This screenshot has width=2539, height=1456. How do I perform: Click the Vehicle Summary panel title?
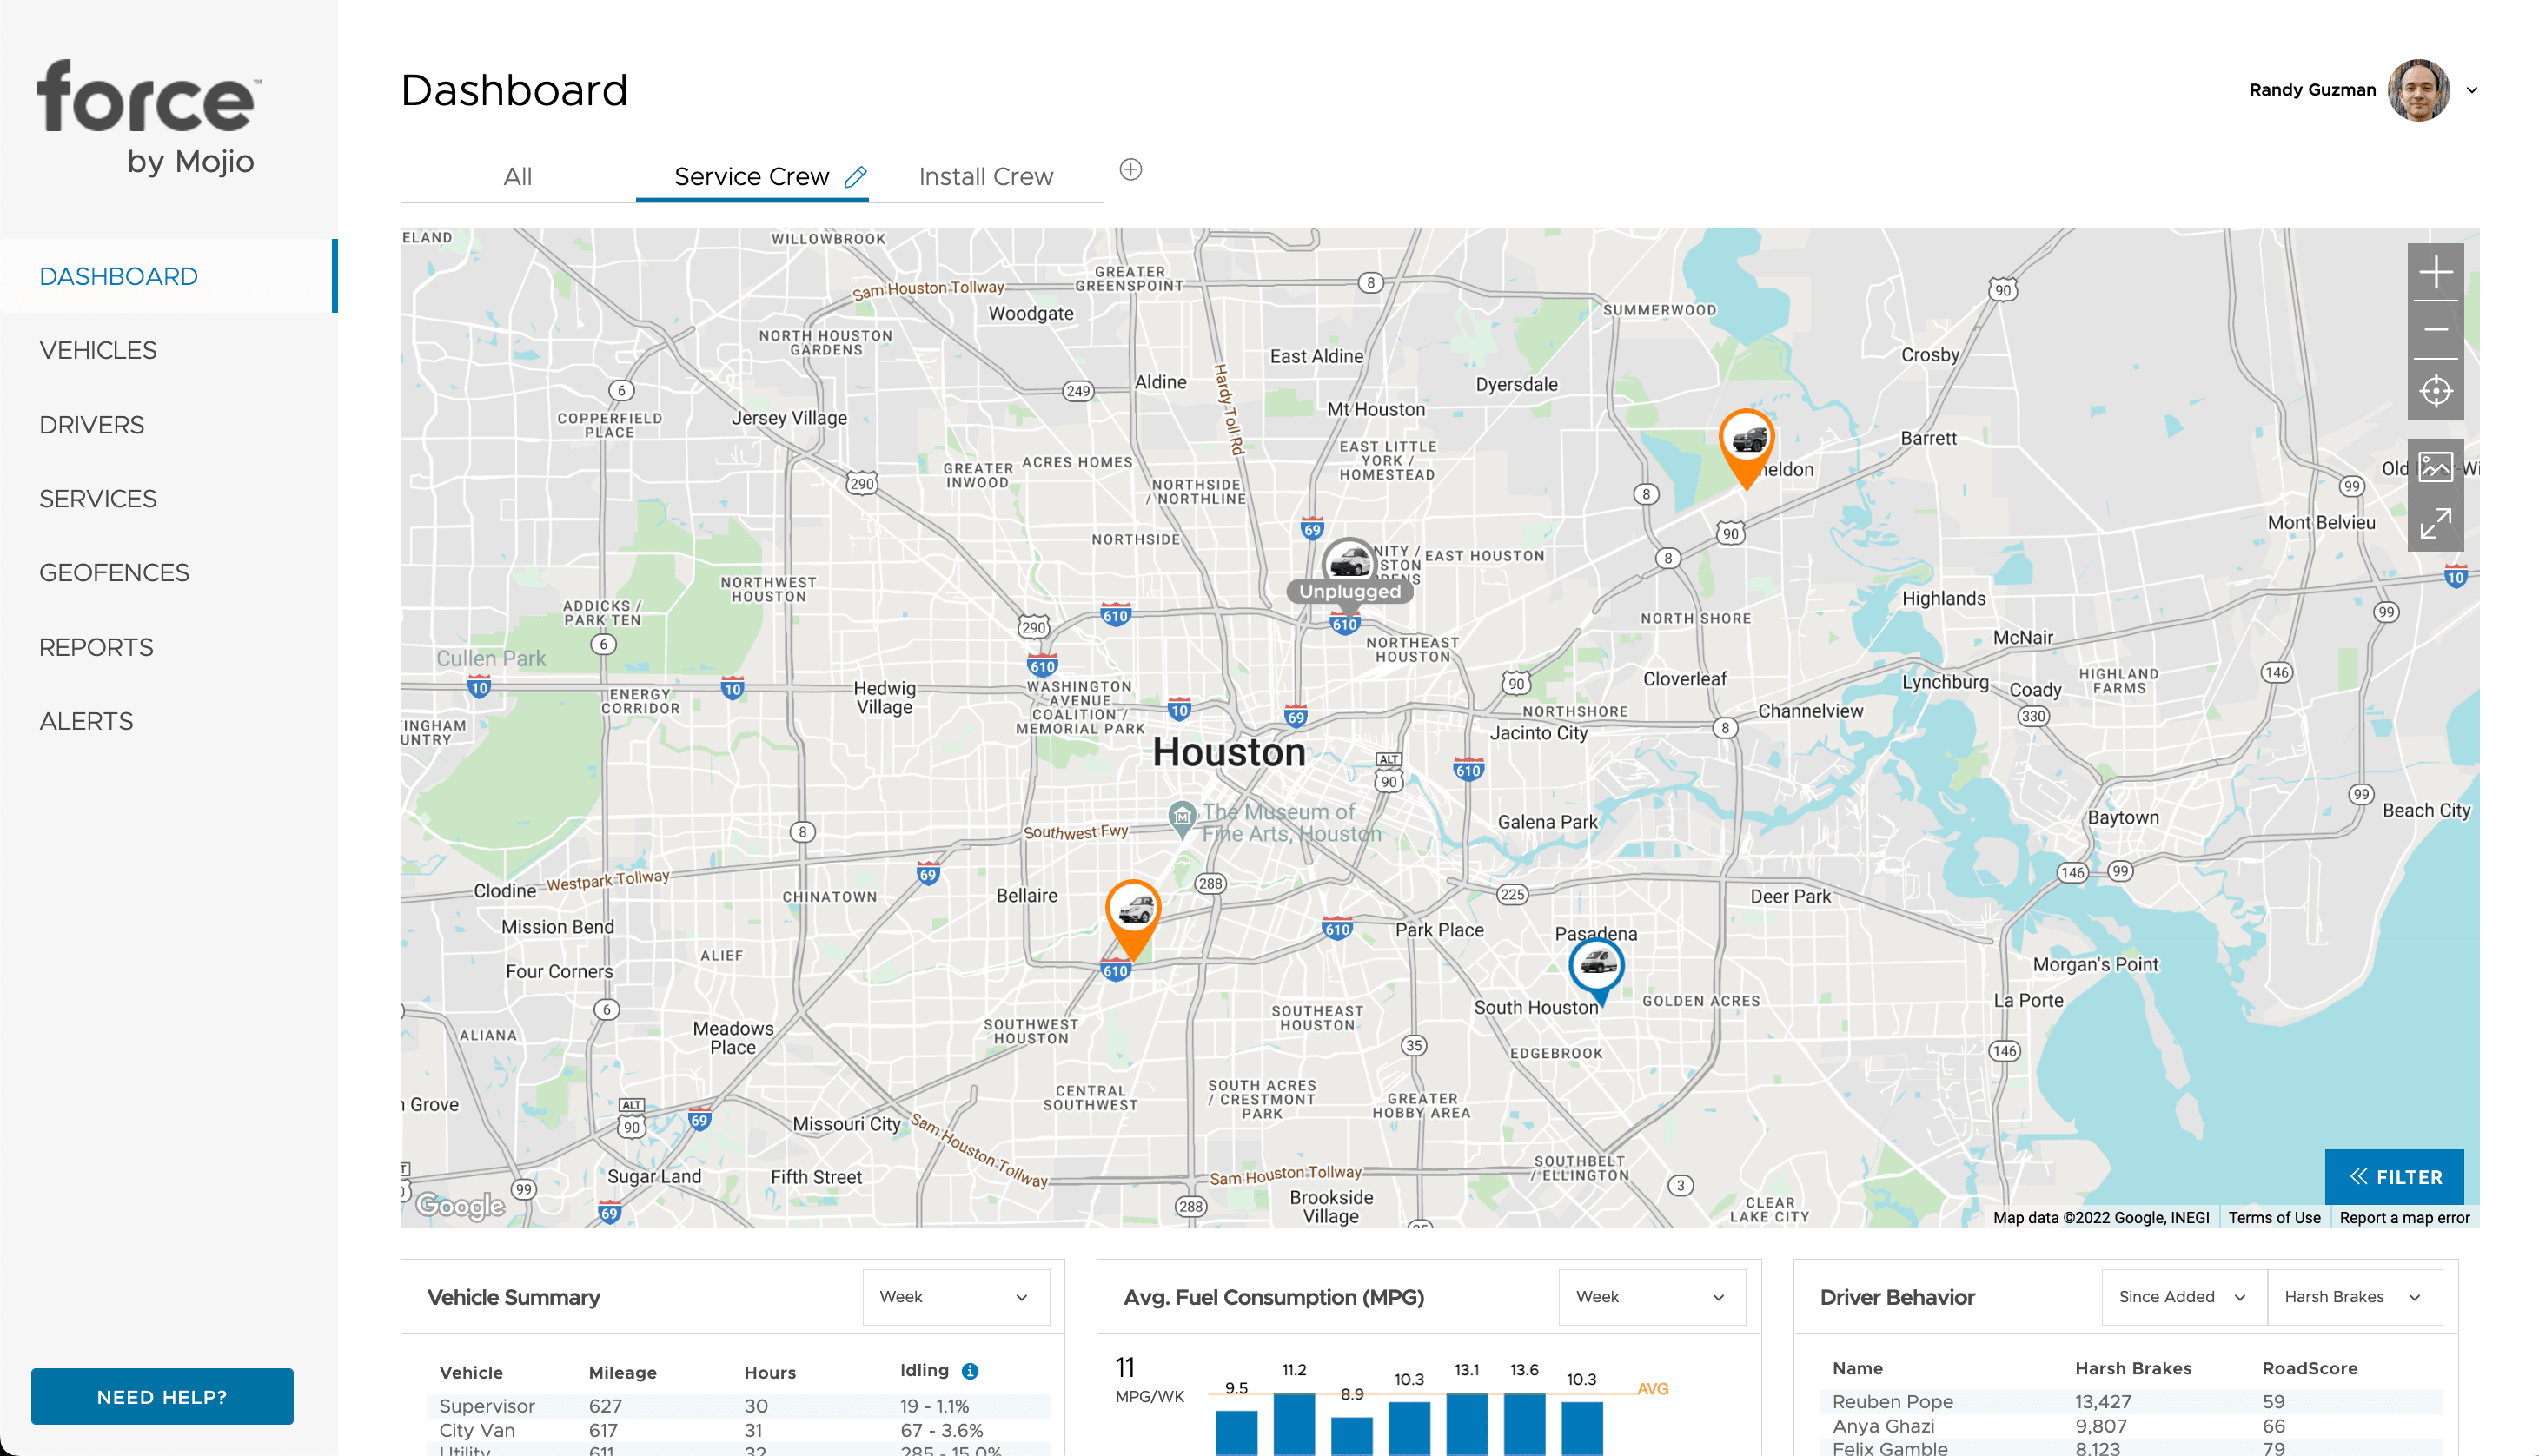click(x=513, y=1297)
